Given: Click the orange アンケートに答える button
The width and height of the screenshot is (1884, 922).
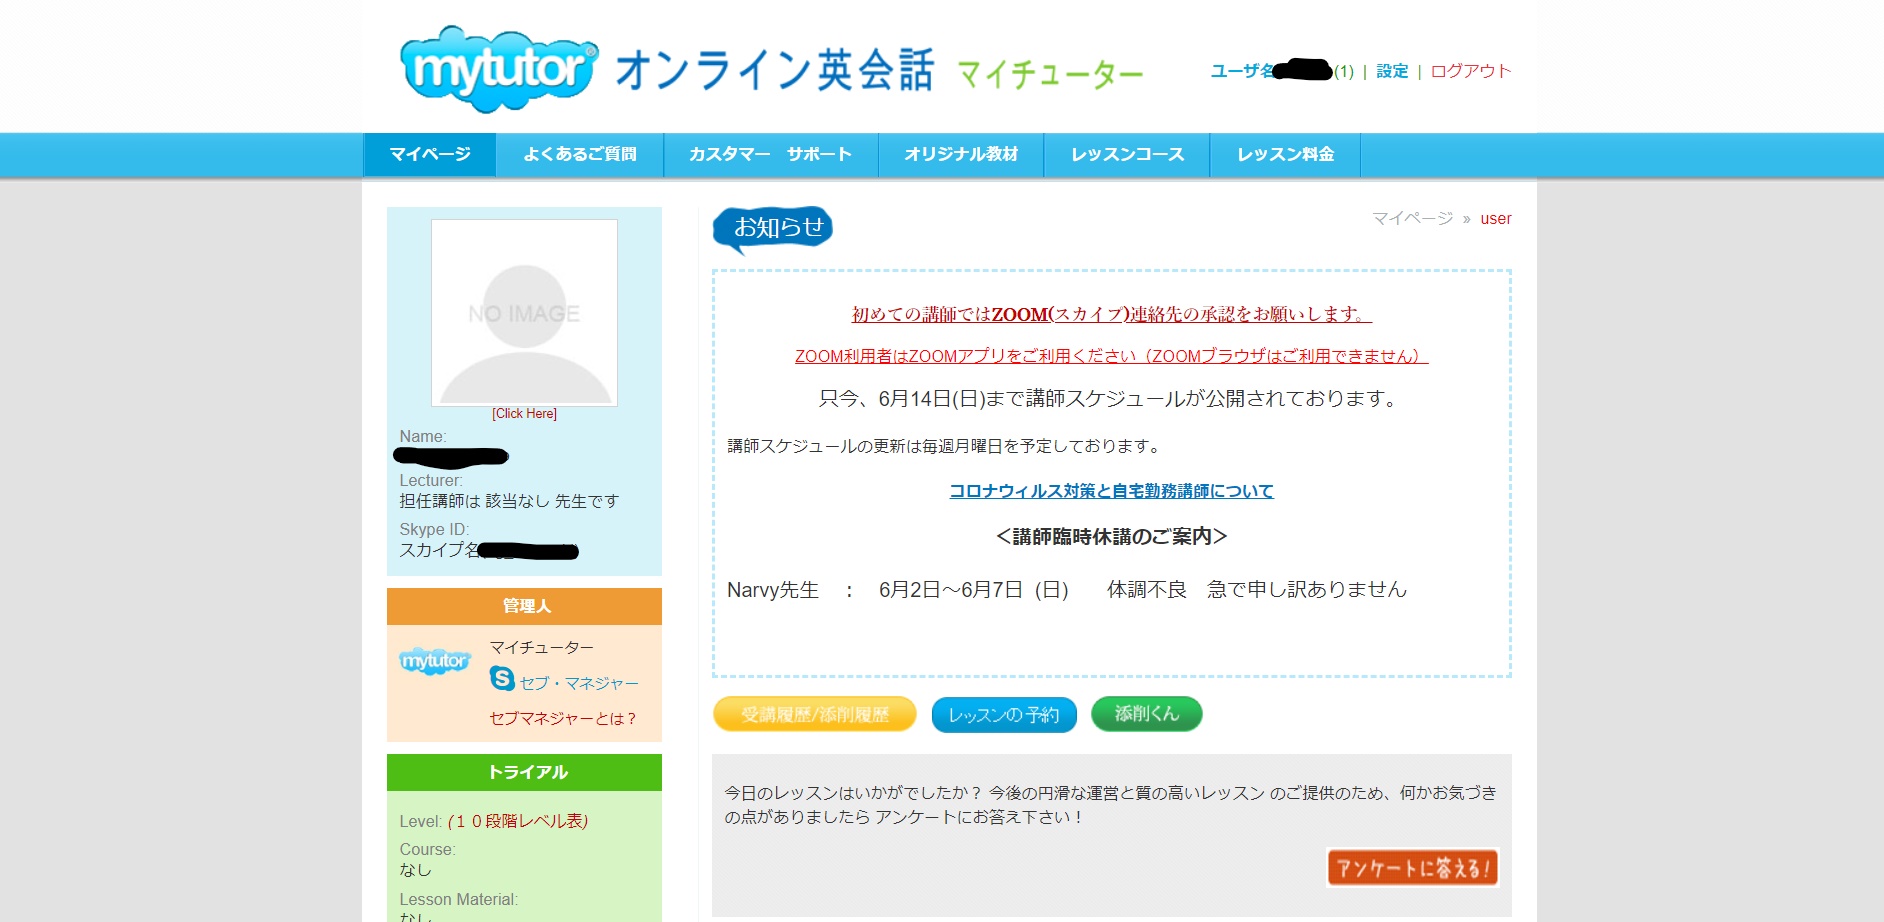Looking at the screenshot, I should 1412,868.
